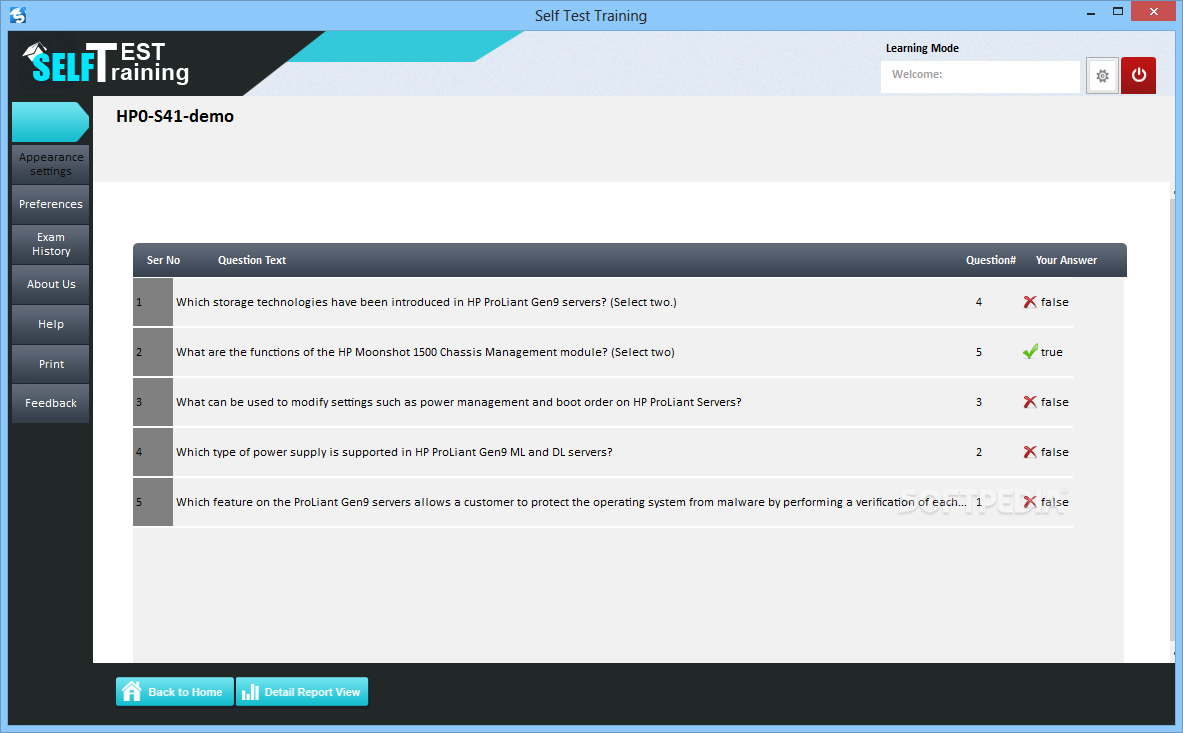Click the red X icon in row 4
The image size is (1183, 733).
click(1030, 452)
